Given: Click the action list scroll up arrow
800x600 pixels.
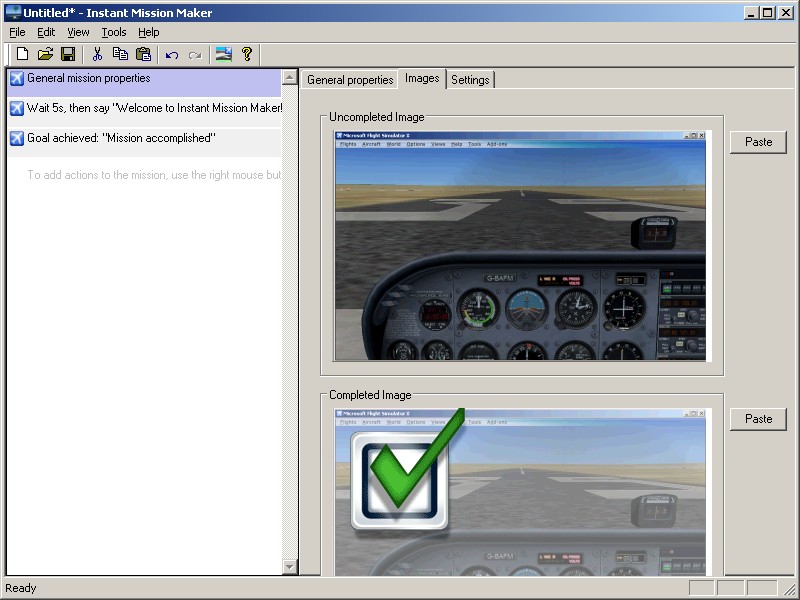Looking at the screenshot, I should [x=290, y=78].
